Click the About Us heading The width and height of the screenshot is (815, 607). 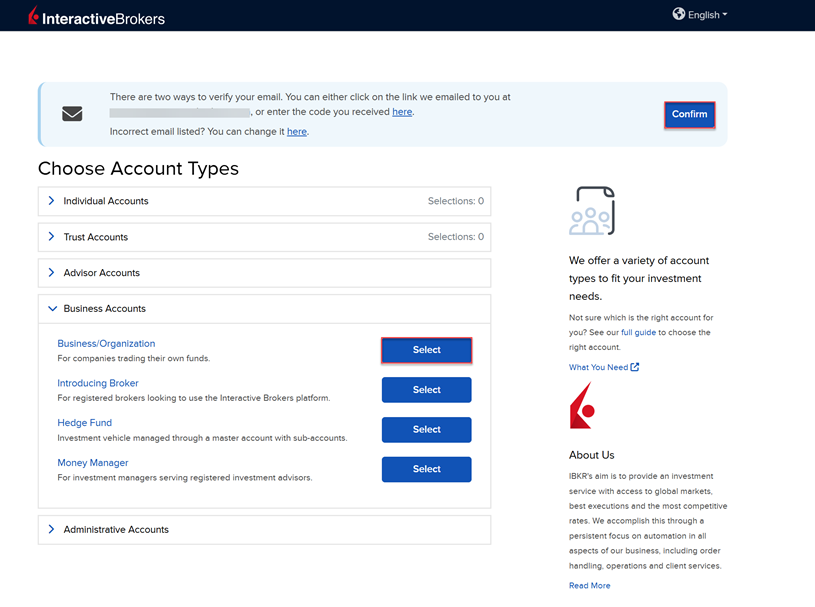click(591, 455)
